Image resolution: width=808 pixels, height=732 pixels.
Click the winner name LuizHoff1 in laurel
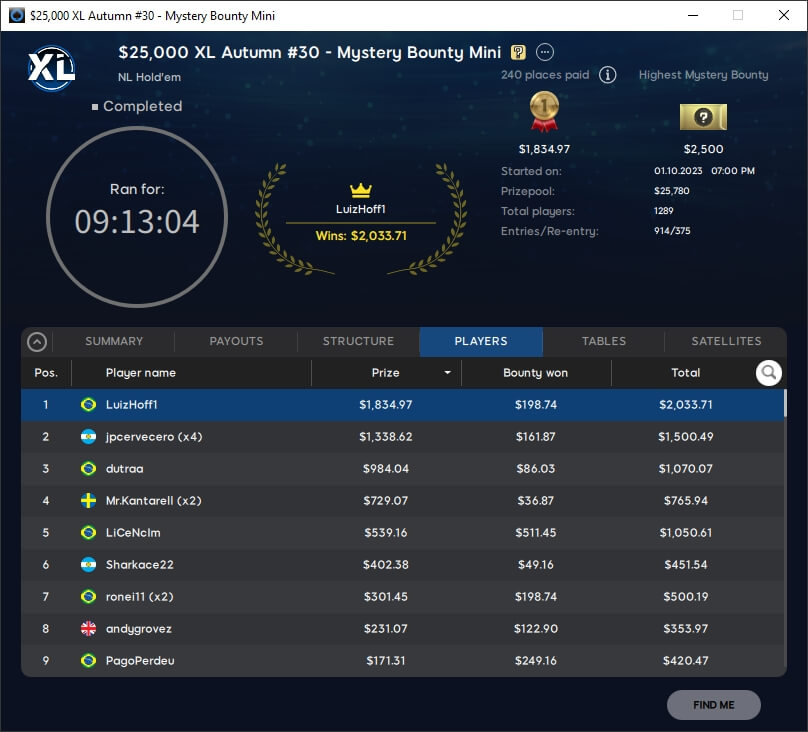tap(361, 209)
